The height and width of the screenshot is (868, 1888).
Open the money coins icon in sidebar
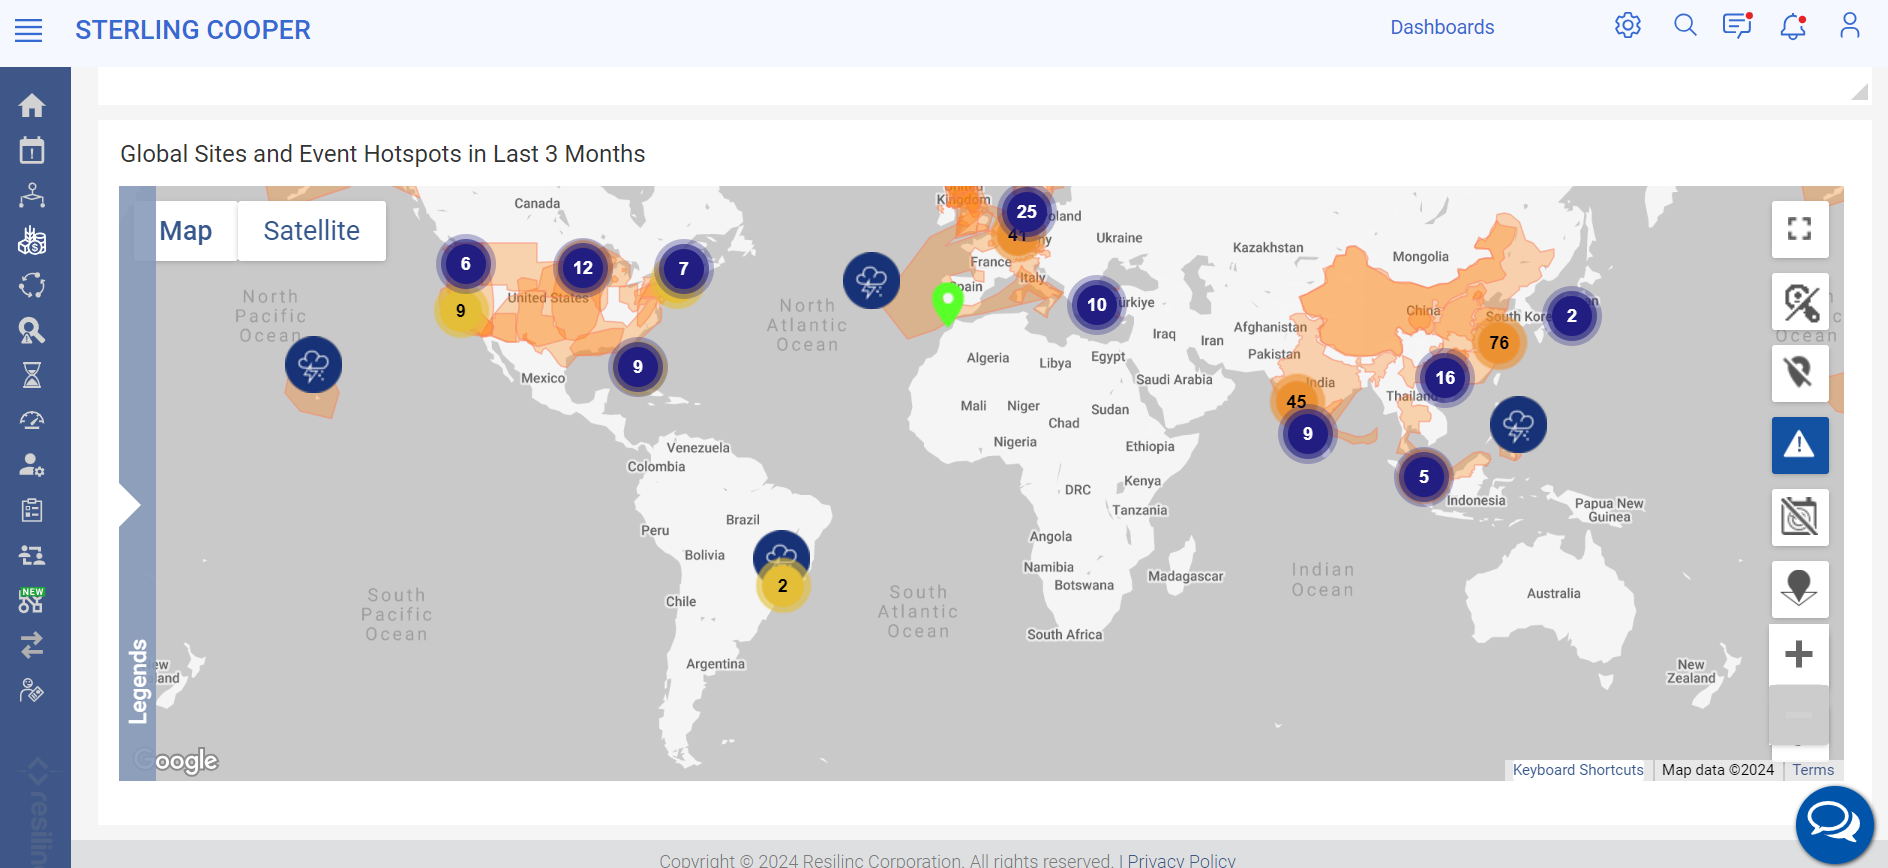point(32,240)
